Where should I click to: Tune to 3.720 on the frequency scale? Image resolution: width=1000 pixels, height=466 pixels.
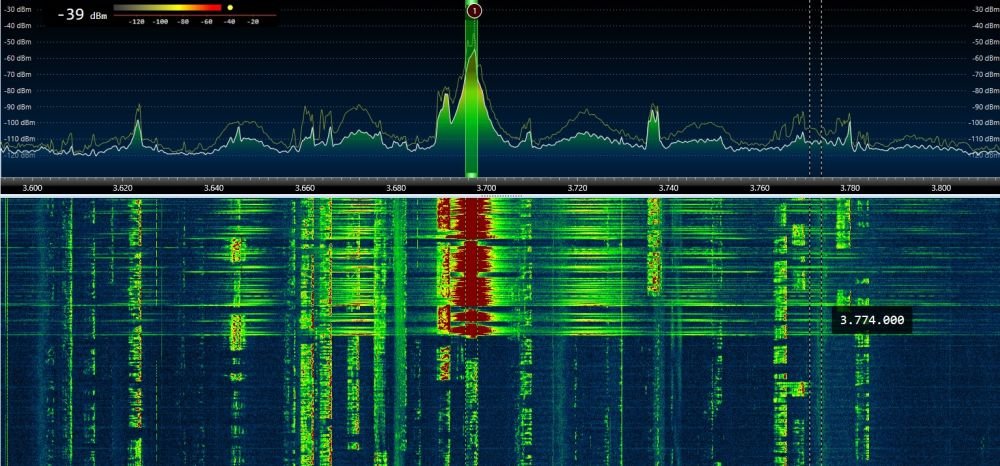578,187
